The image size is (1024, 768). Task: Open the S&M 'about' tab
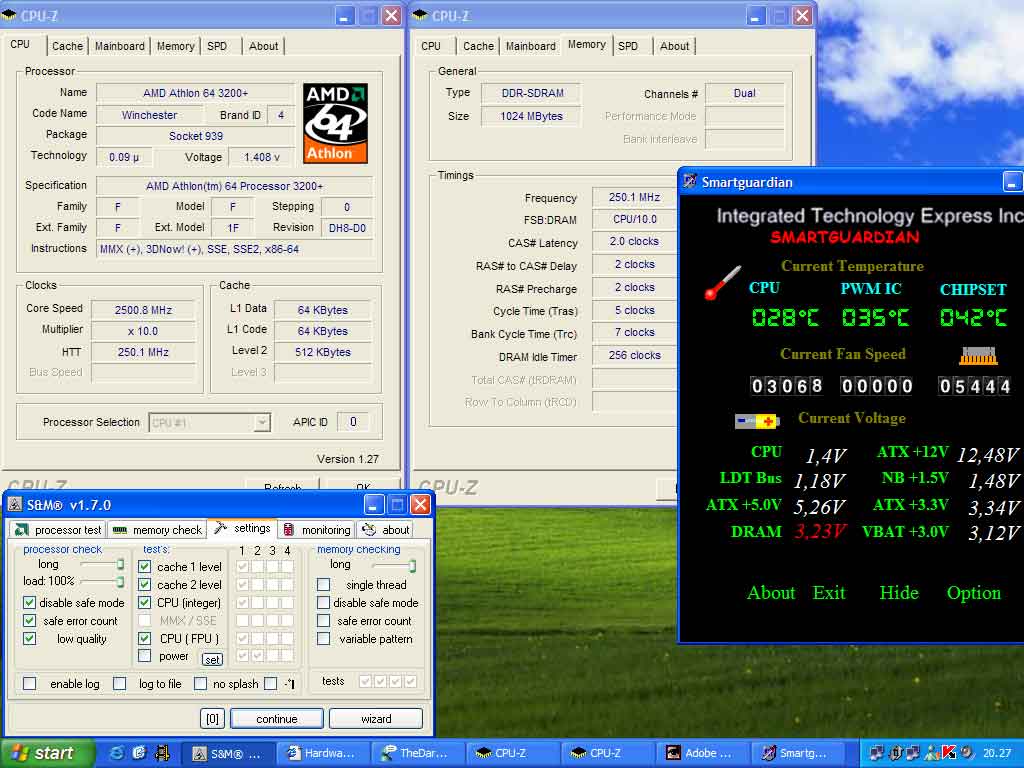coord(386,530)
